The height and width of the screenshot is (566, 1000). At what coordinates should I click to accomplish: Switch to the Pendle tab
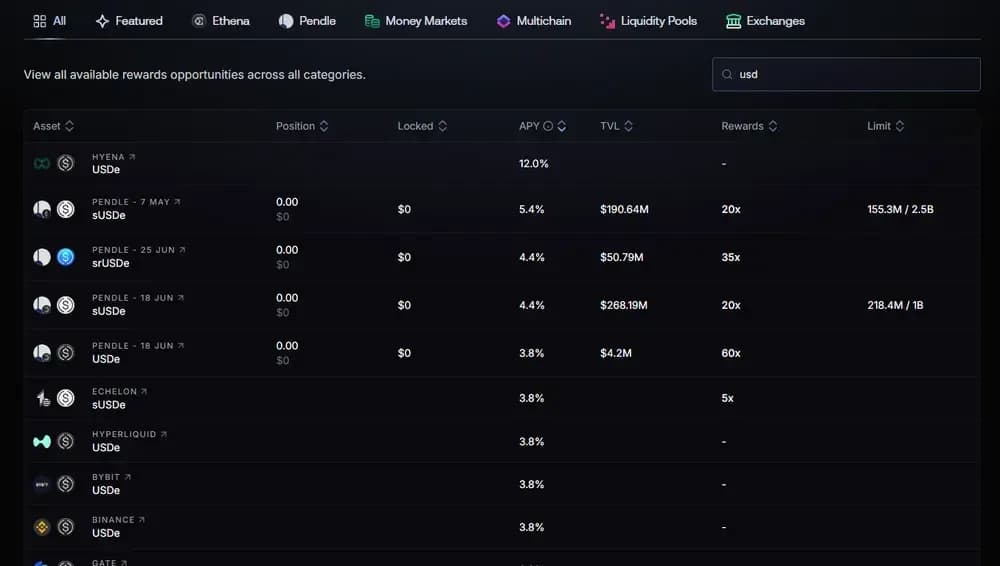[x=307, y=21]
